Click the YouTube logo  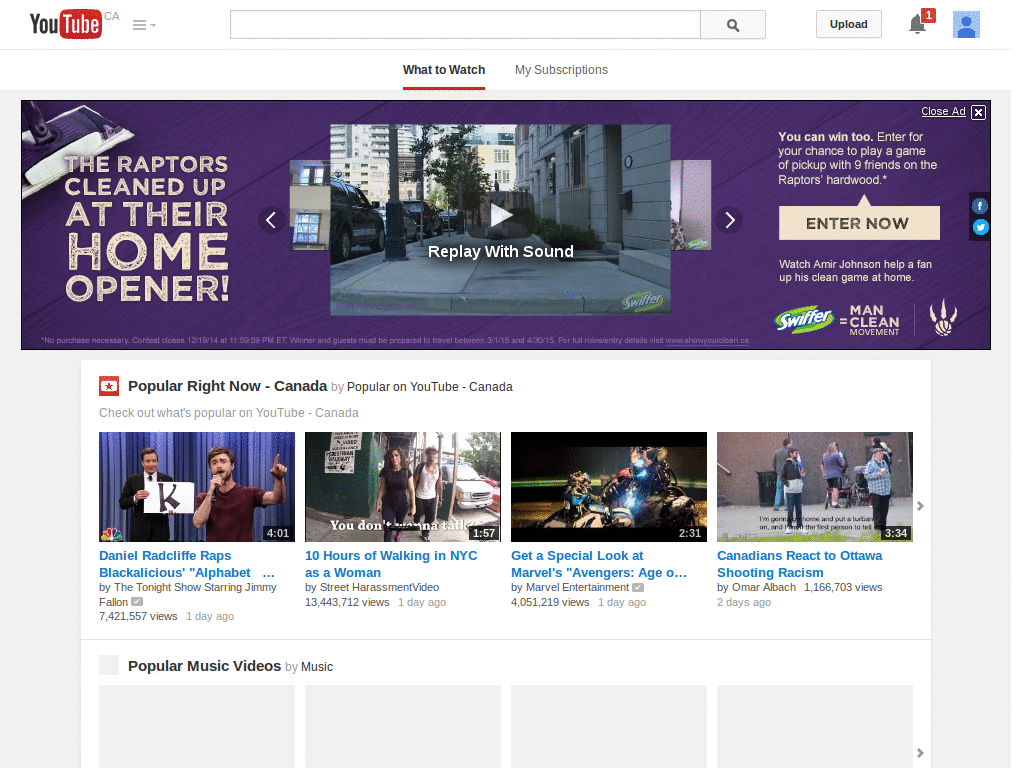(x=66, y=24)
